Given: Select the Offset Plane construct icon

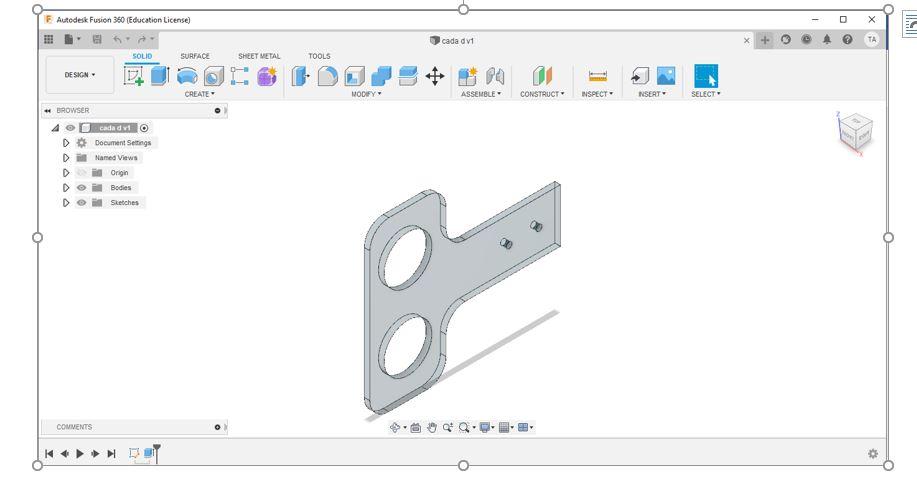Looking at the screenshot, I should (542, 76).
